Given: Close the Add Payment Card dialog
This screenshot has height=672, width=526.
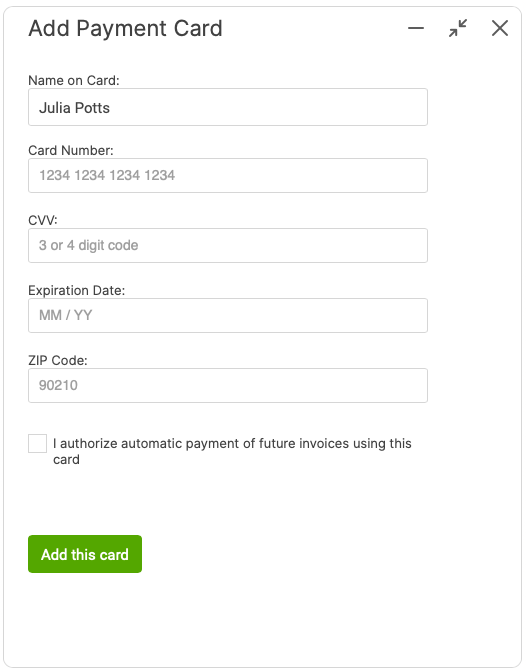Looking at the screenshot, I should point(500,28).
